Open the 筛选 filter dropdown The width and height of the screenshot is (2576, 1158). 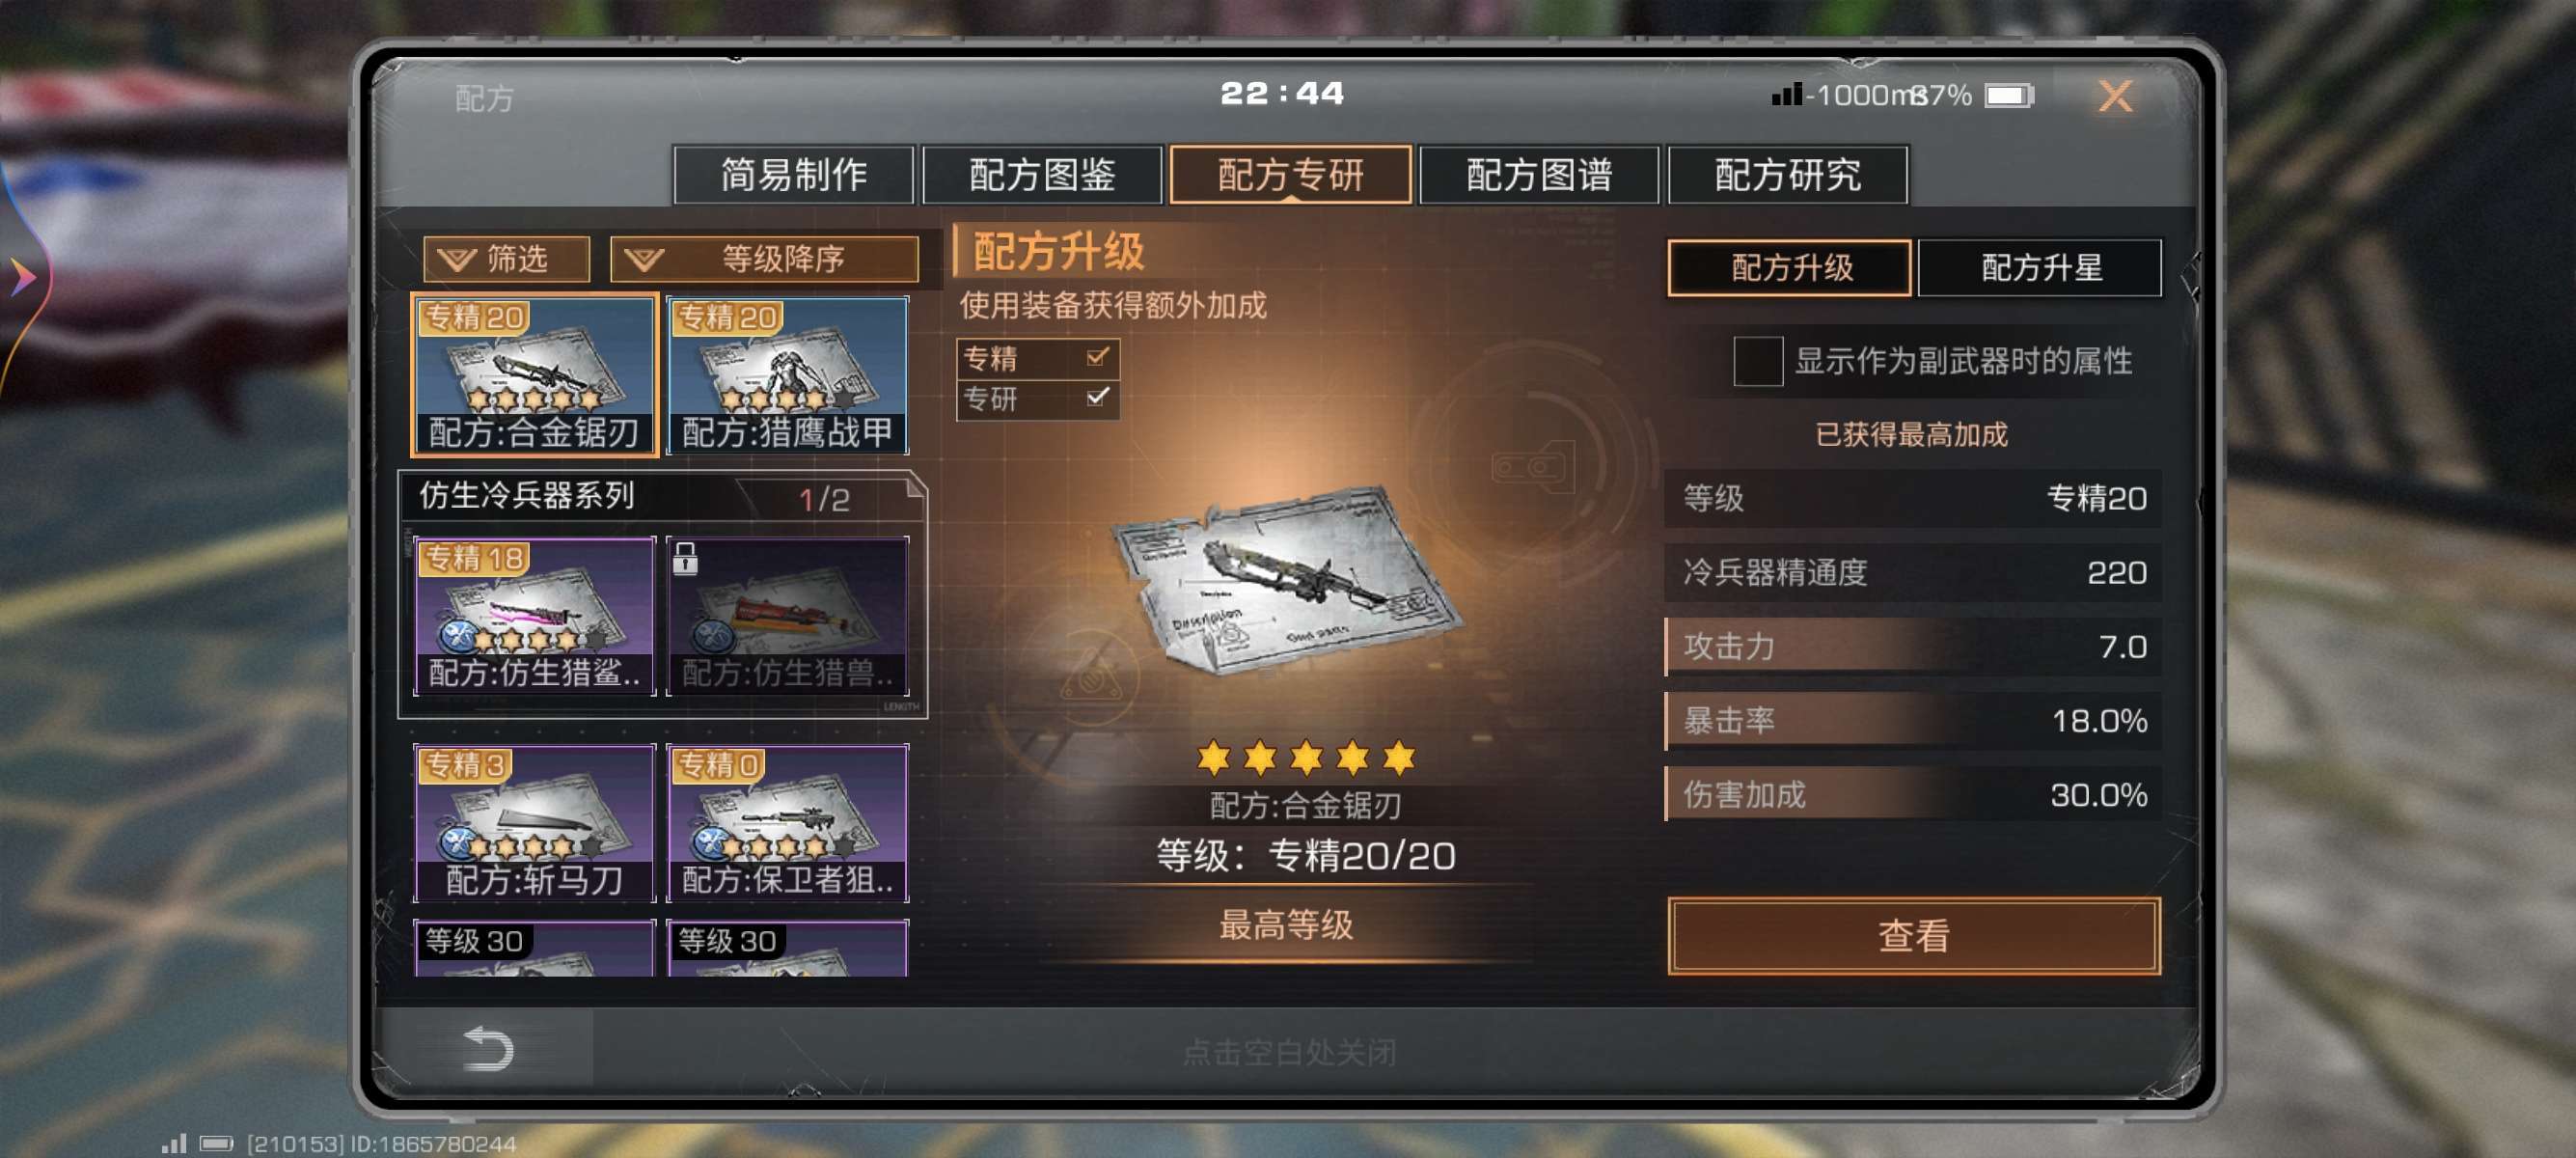point(506,260)
